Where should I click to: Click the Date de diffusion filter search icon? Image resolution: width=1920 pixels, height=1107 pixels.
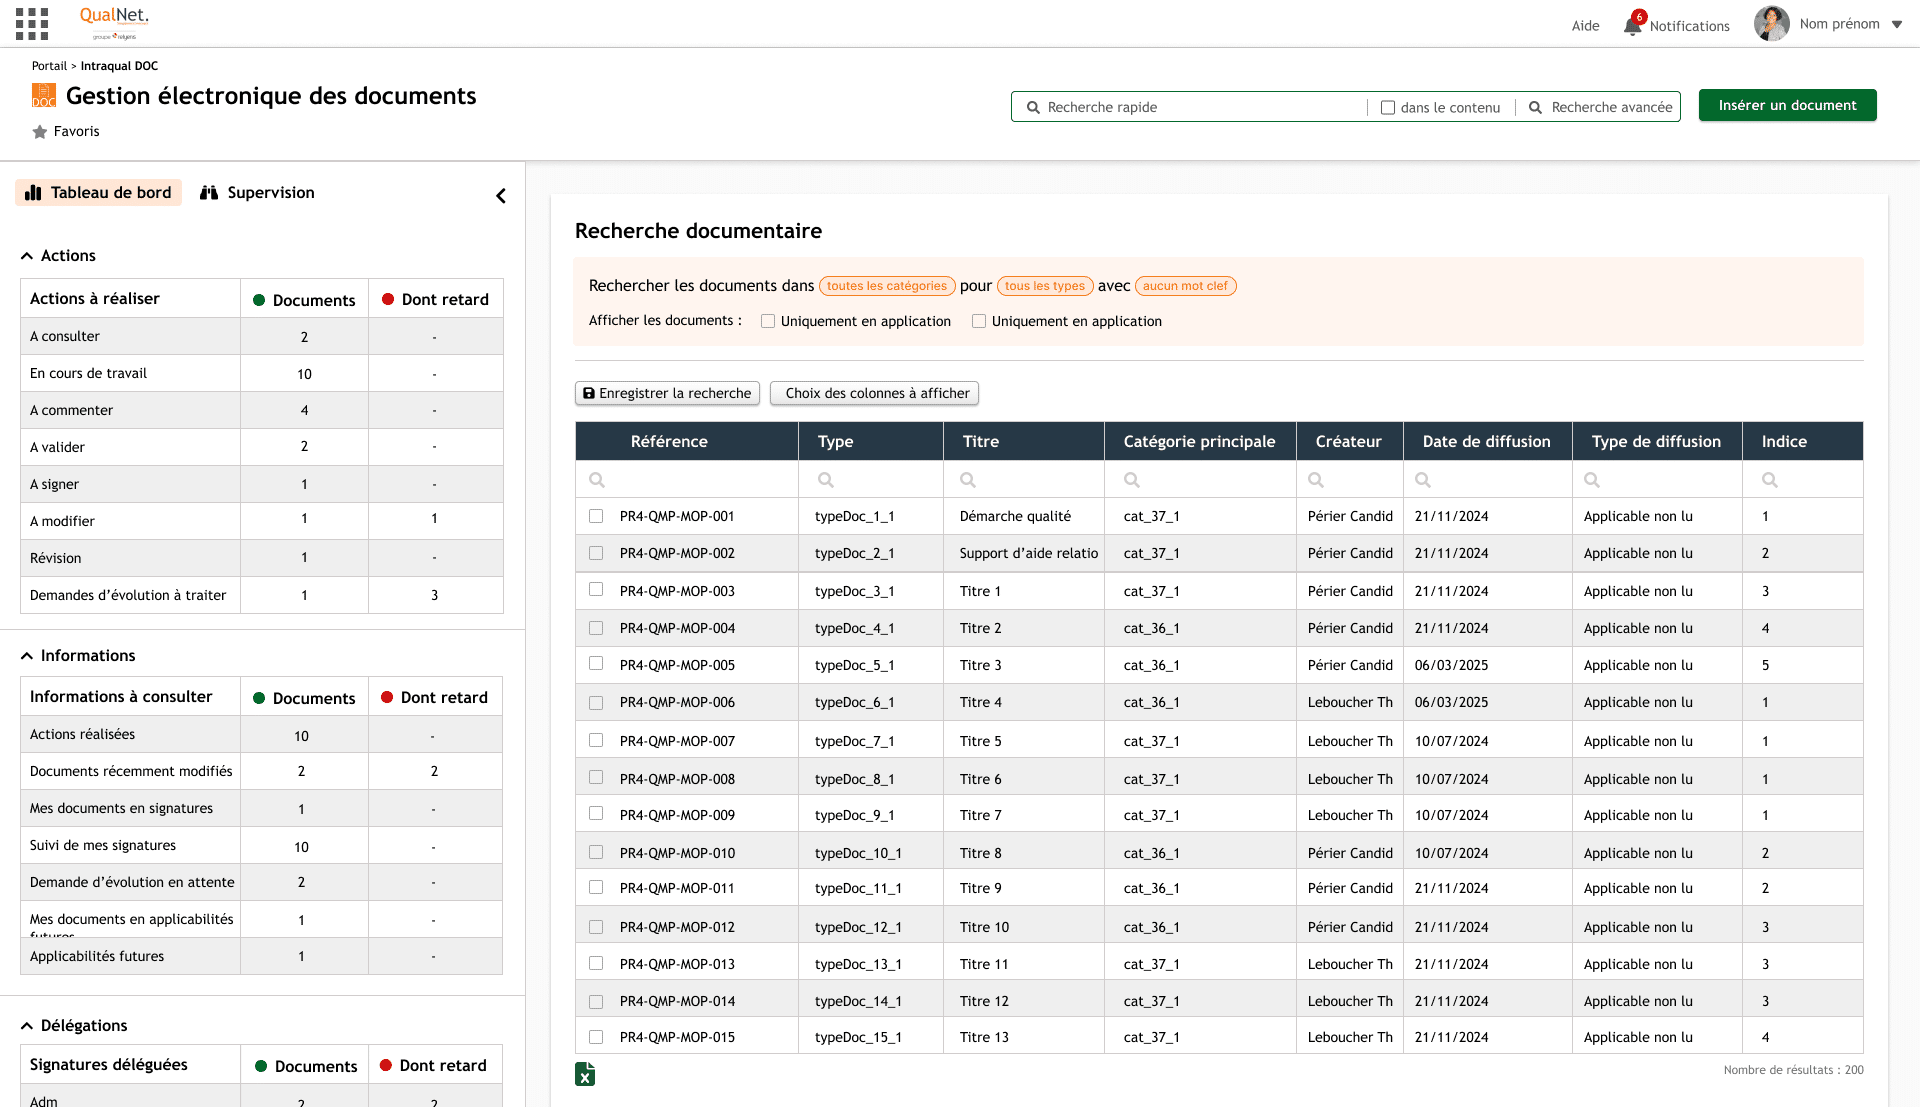point(1423,480)
